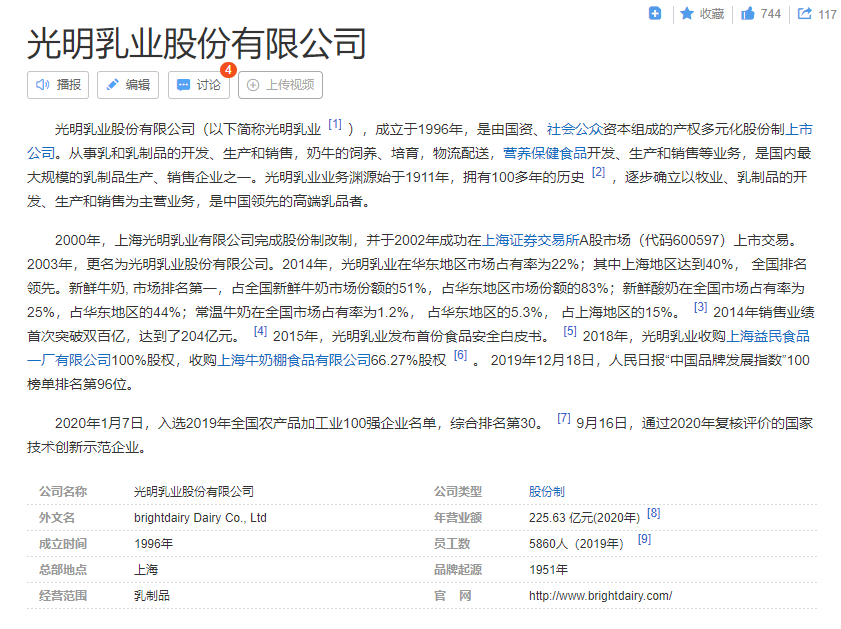Click the 员工数 field label
The image size is (841, 629).
point(452,544)
